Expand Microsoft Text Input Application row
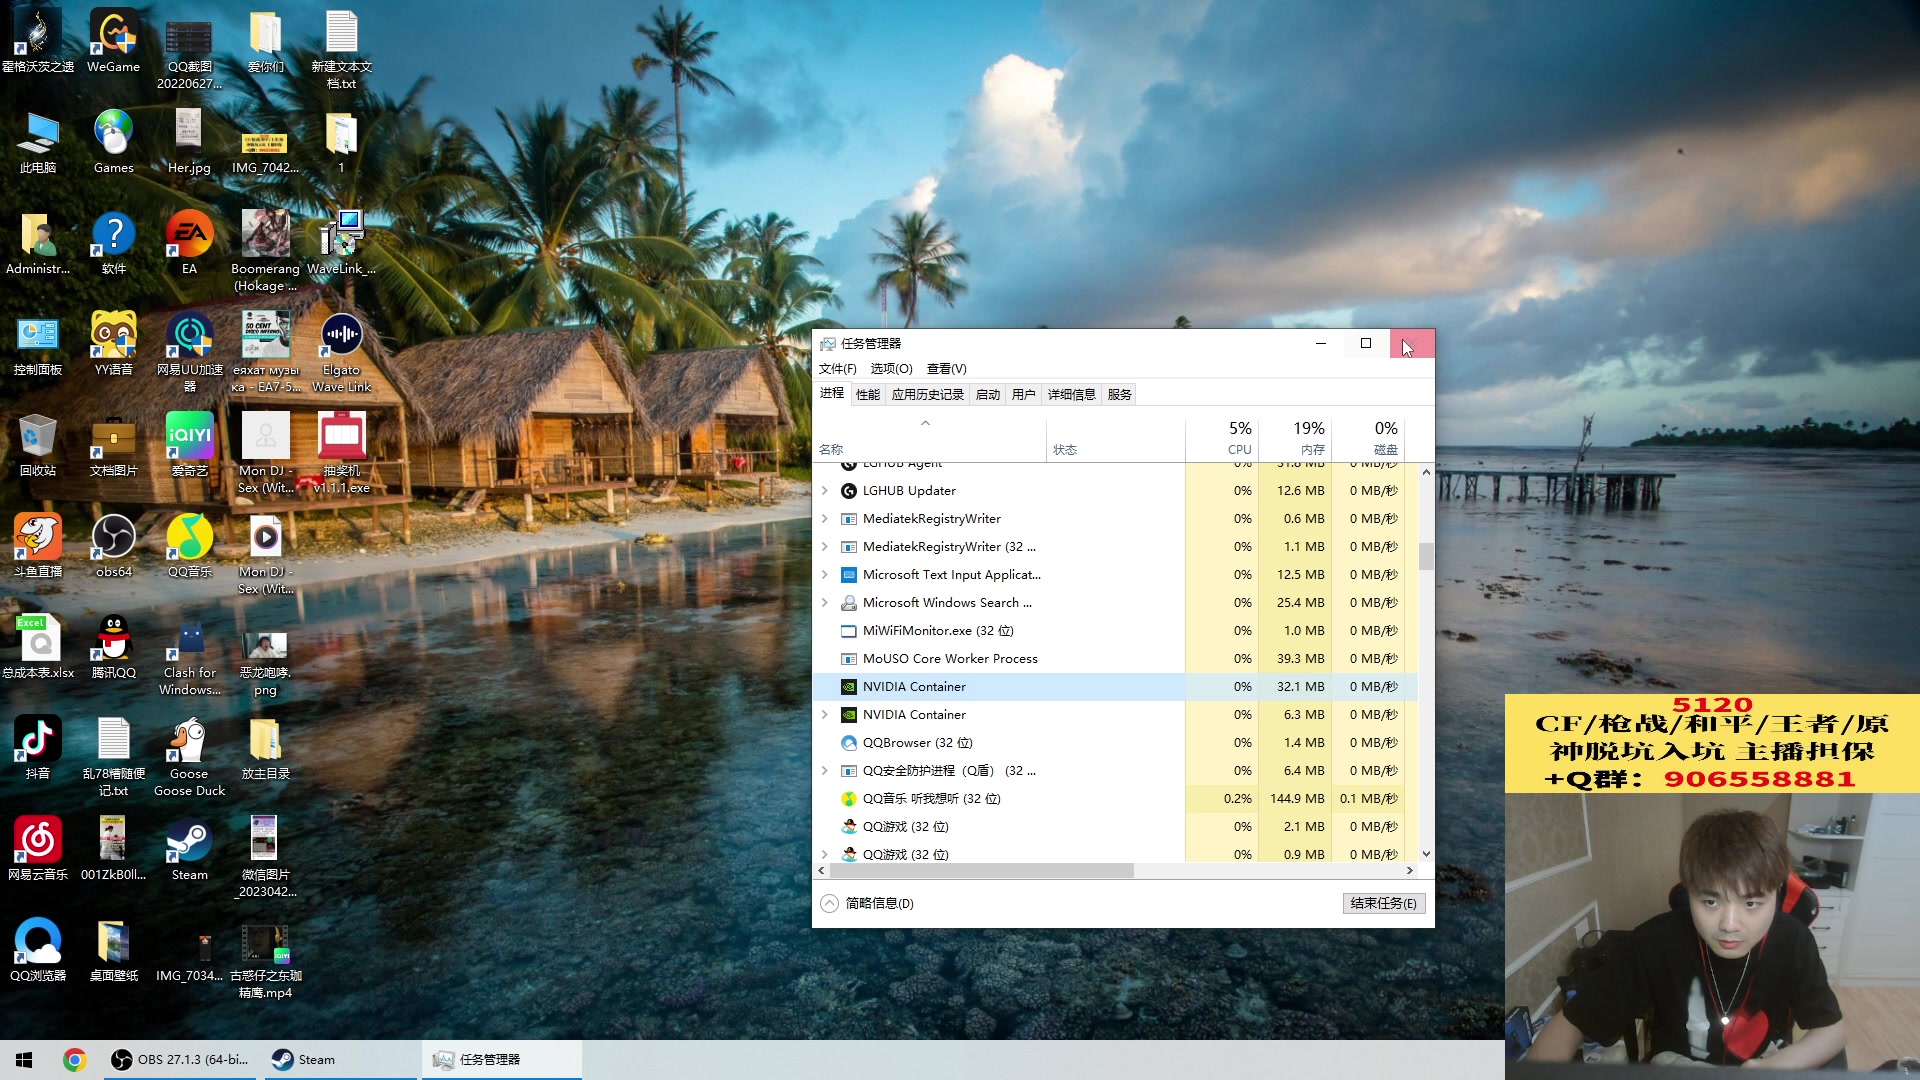The image size is (1920, 1080). pos(824,575)
